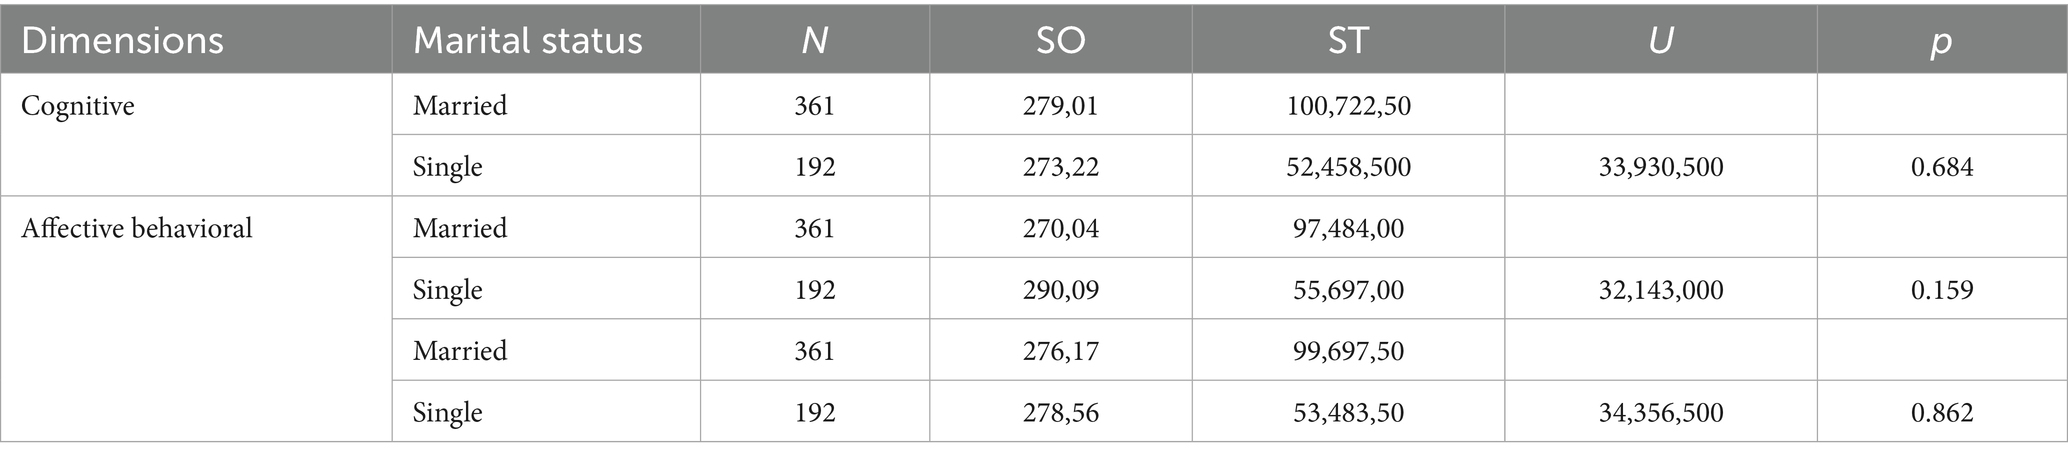Click the ST value 52,458,500
2068x460 pixels.
coord(1347,167)
